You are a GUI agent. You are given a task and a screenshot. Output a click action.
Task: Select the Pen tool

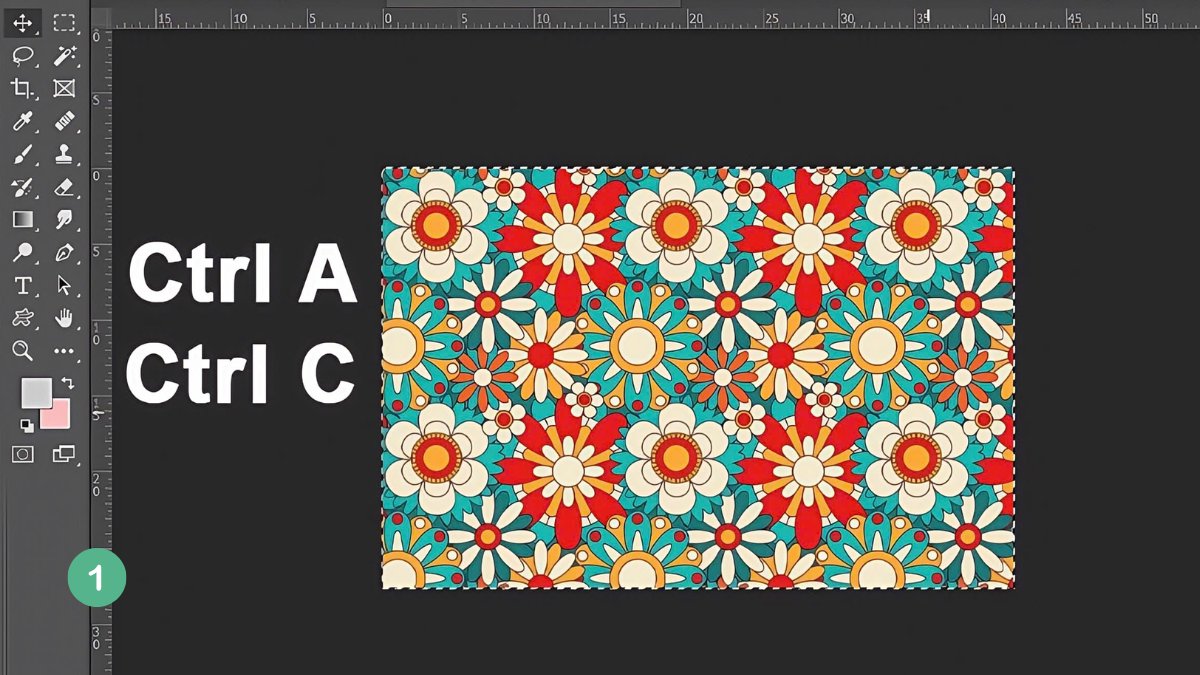pyautogui.click(x=64, y=252)
